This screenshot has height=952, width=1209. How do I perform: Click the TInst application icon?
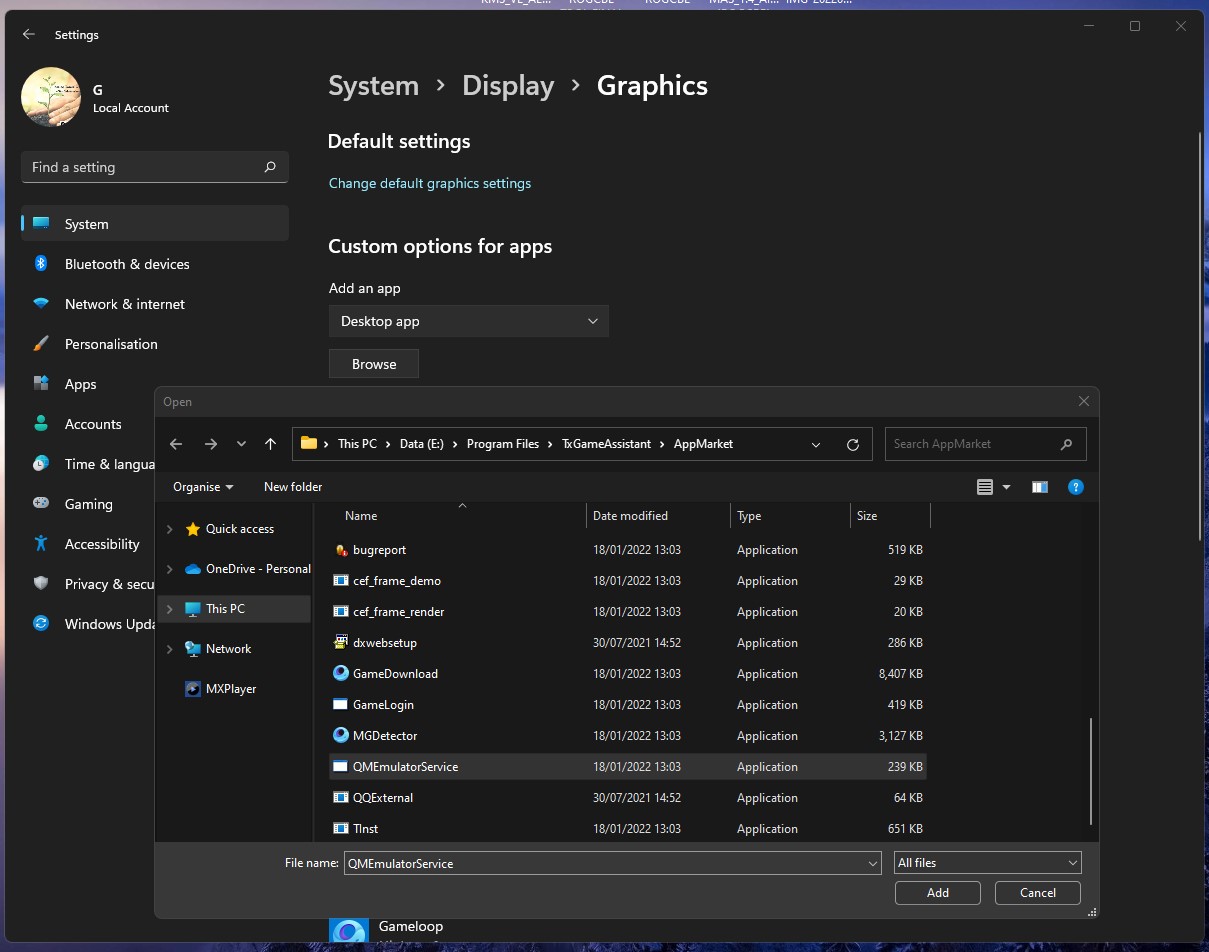[340, 829]
